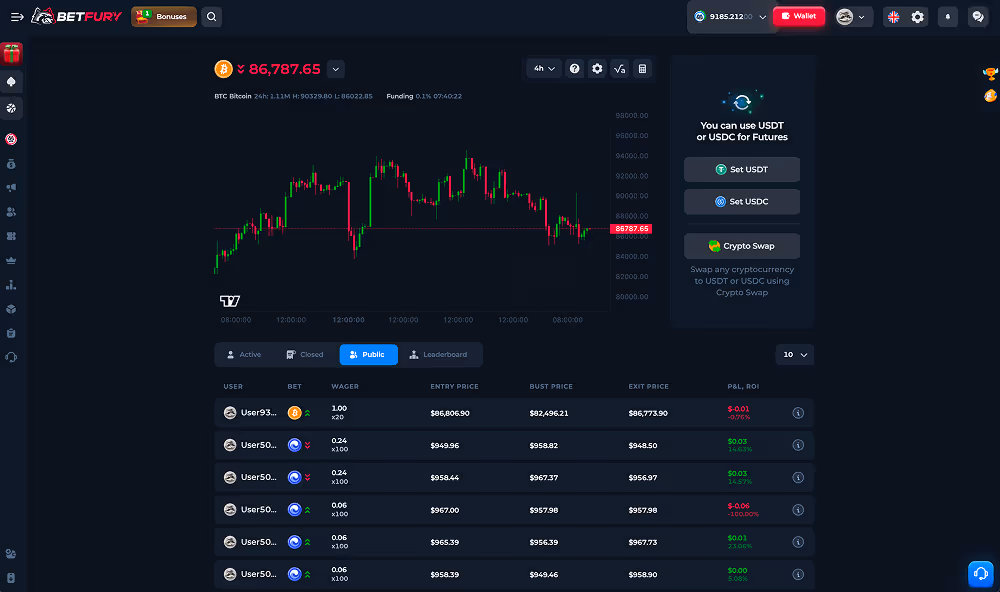
Task: Open the Bonuses gift icon in sidebar
Action: 11,52
